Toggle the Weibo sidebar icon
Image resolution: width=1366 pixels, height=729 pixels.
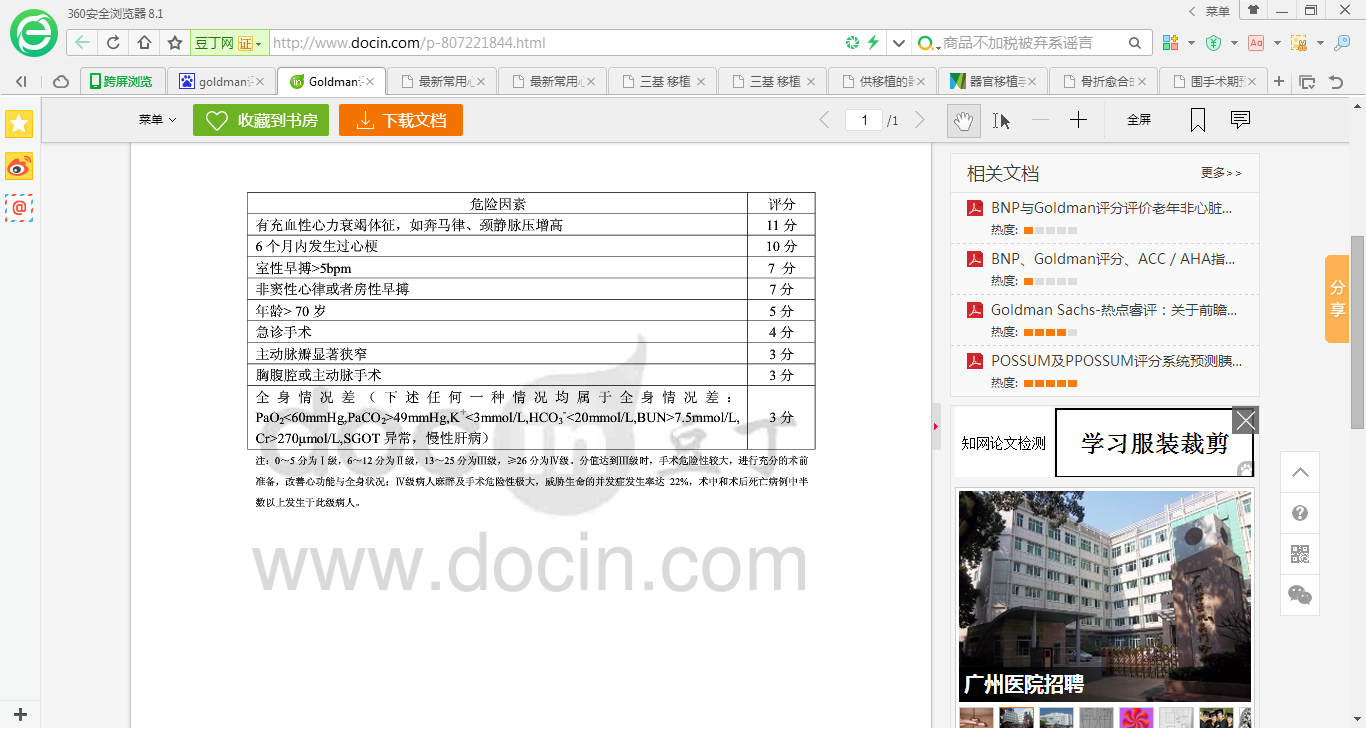click(18, 166)
